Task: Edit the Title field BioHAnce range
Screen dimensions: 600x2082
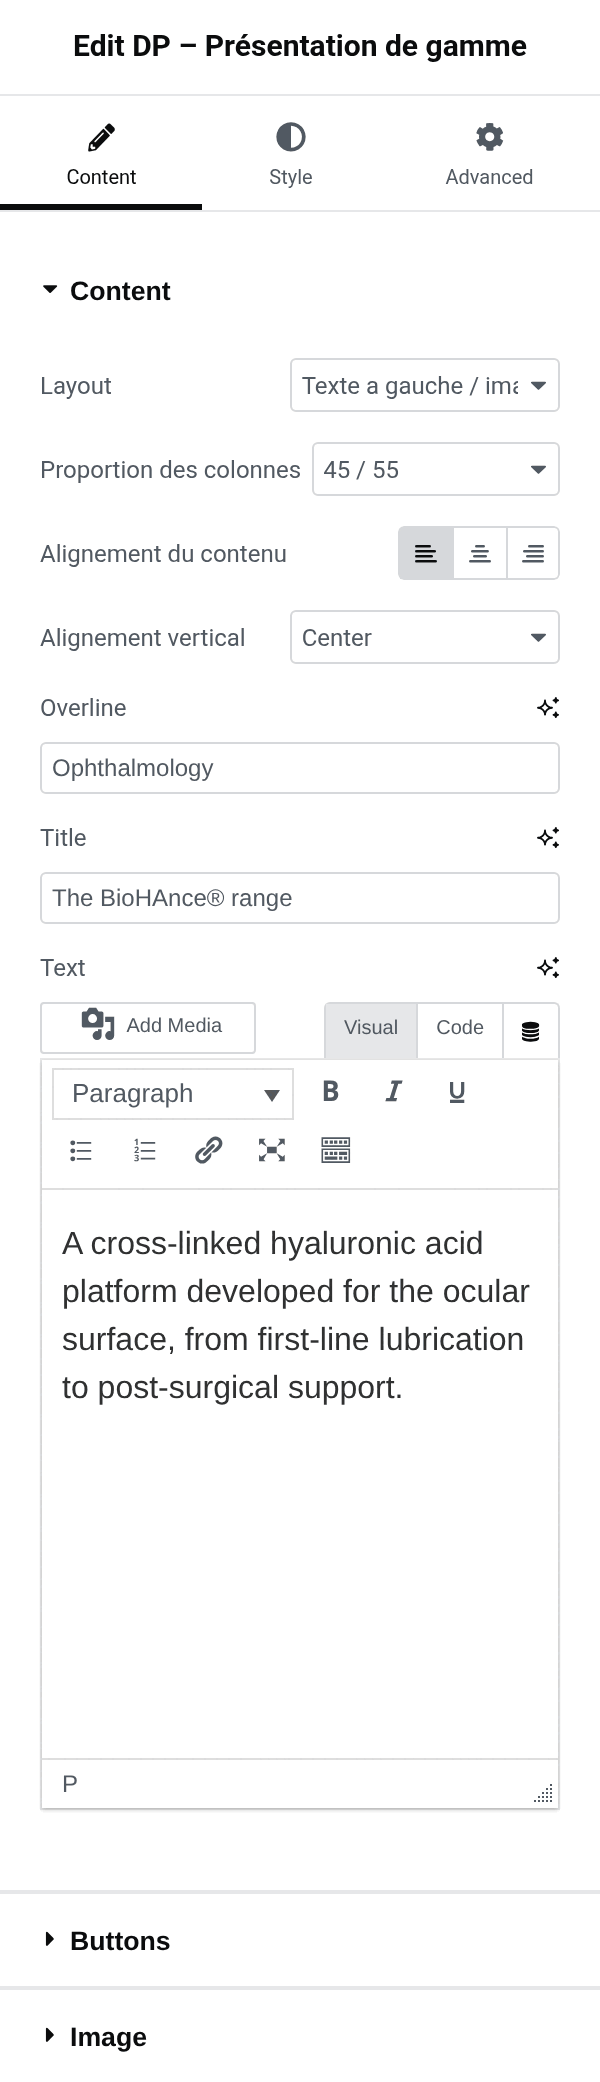Action: 300,898
